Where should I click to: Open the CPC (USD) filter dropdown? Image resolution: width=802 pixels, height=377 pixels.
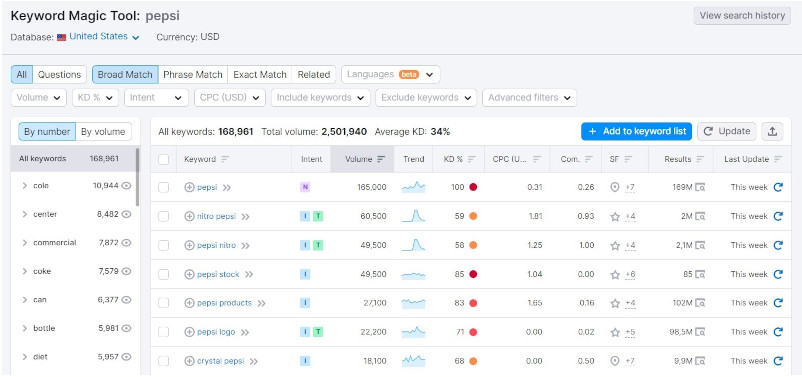[230, 98]
